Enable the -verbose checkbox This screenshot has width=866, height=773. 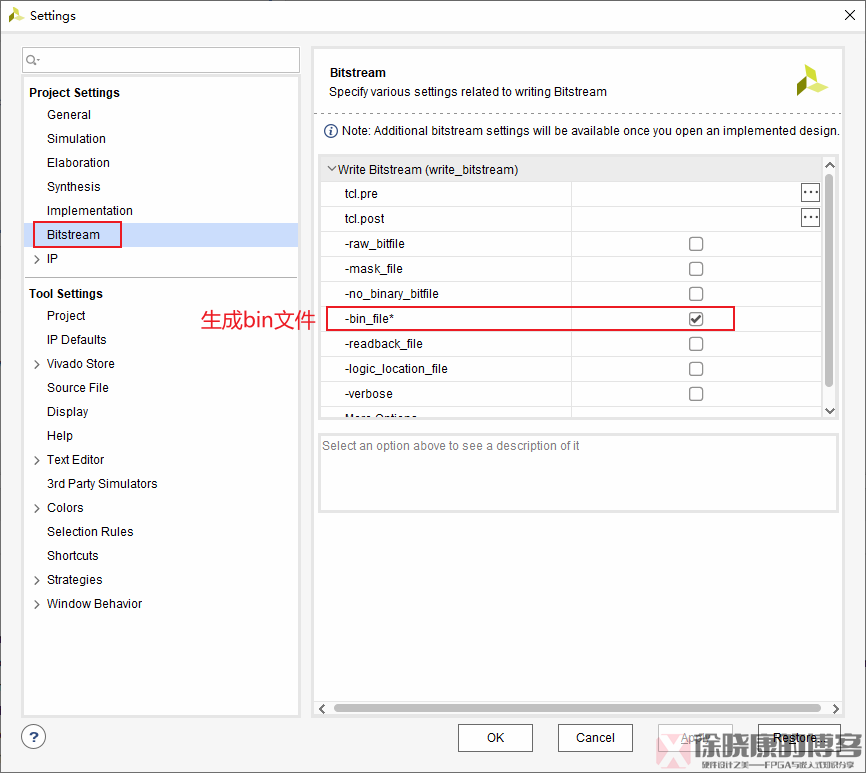point(696,394)
